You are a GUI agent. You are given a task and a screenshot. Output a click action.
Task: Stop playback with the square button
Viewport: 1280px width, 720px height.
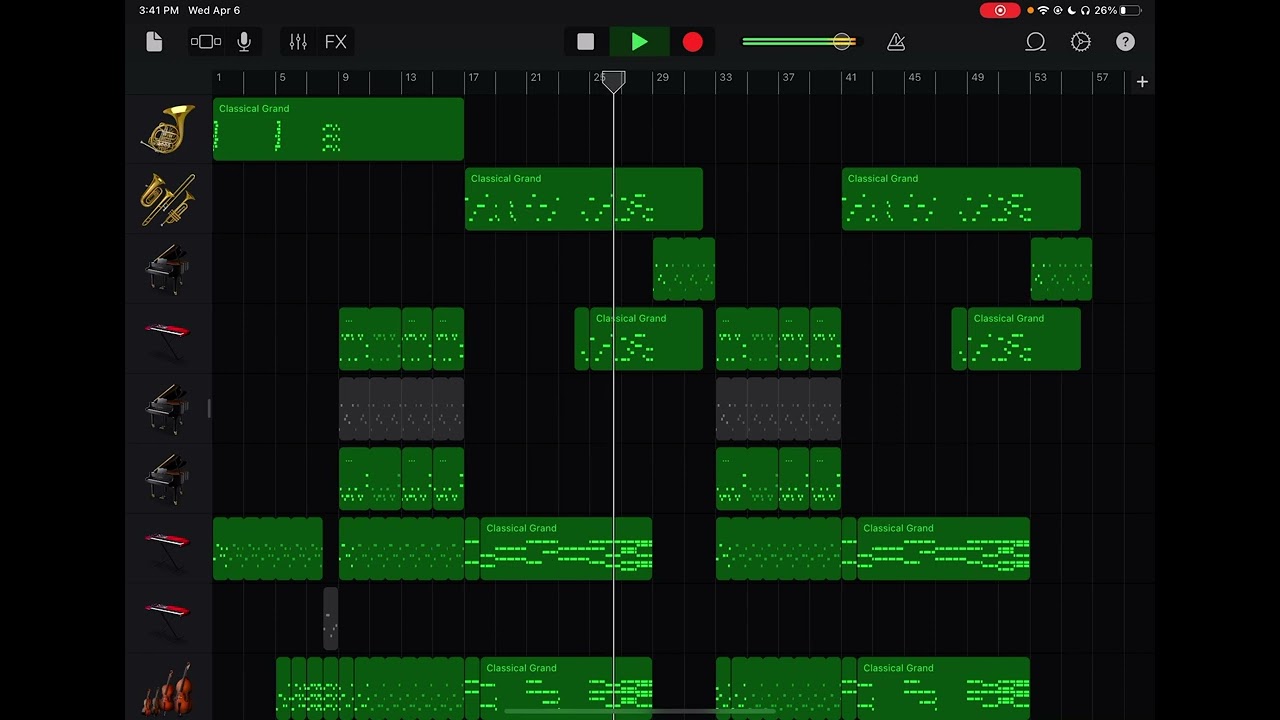pyautogui.click(x=586, y=42)
